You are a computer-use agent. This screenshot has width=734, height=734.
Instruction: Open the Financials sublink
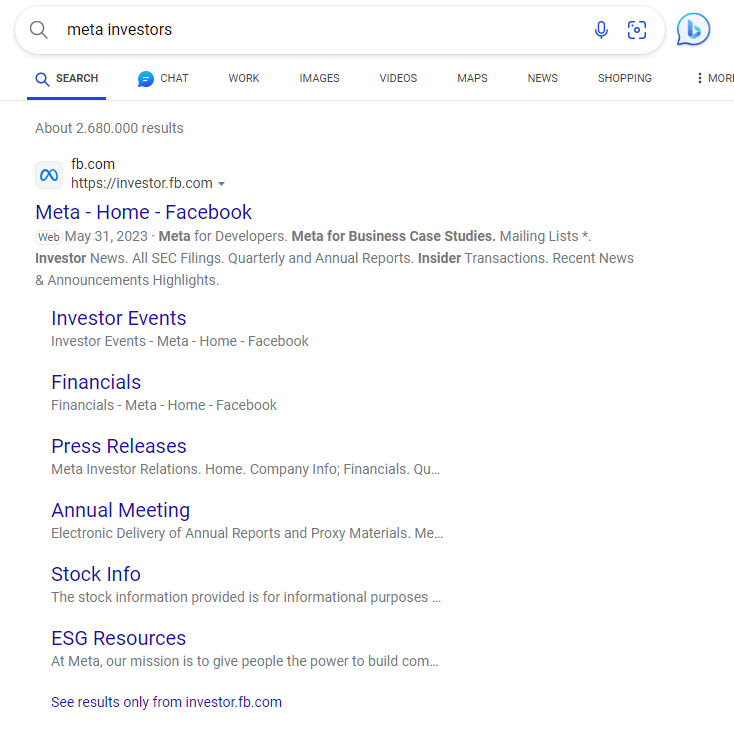click(96, 382)
